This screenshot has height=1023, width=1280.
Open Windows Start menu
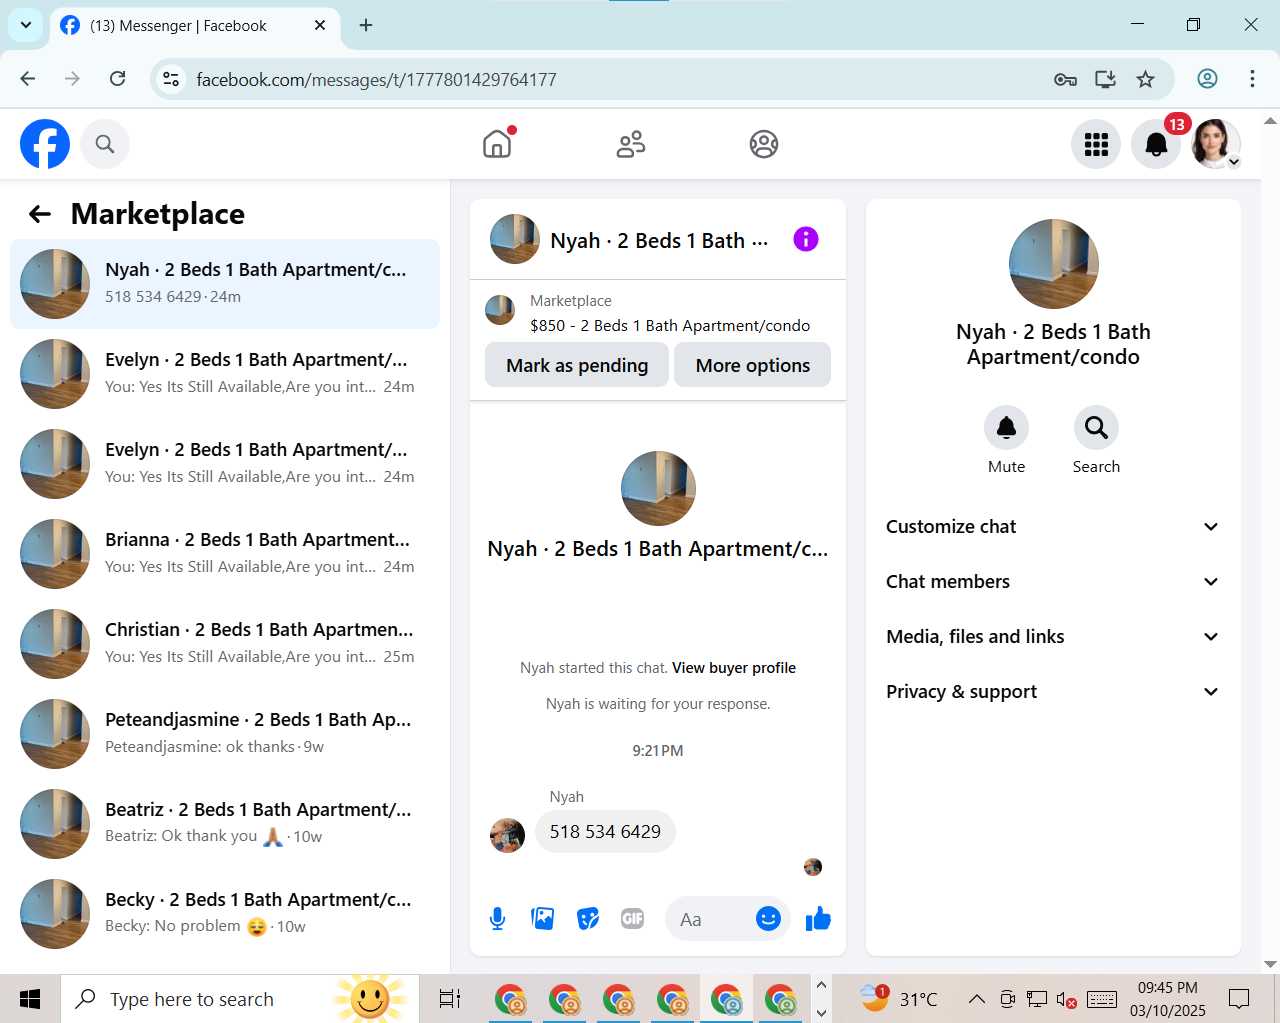30,999
